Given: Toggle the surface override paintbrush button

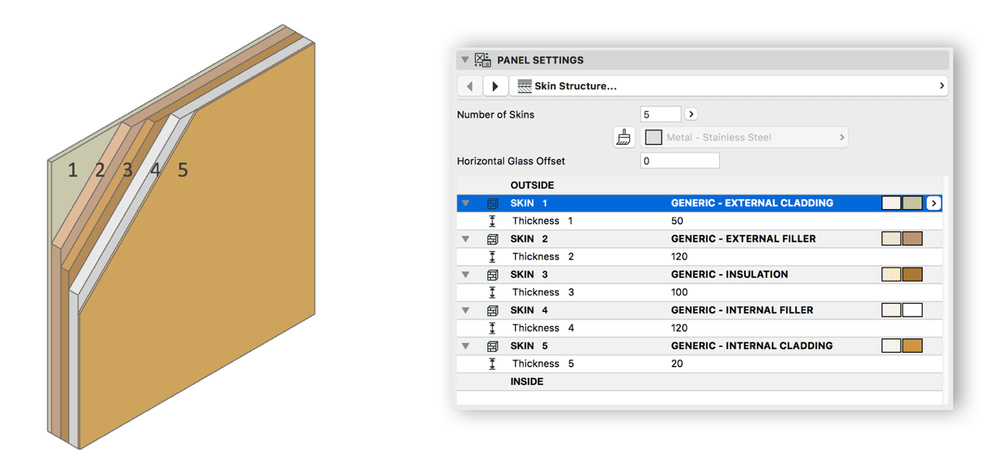Looking at the screenshot, I should point(624,137).
